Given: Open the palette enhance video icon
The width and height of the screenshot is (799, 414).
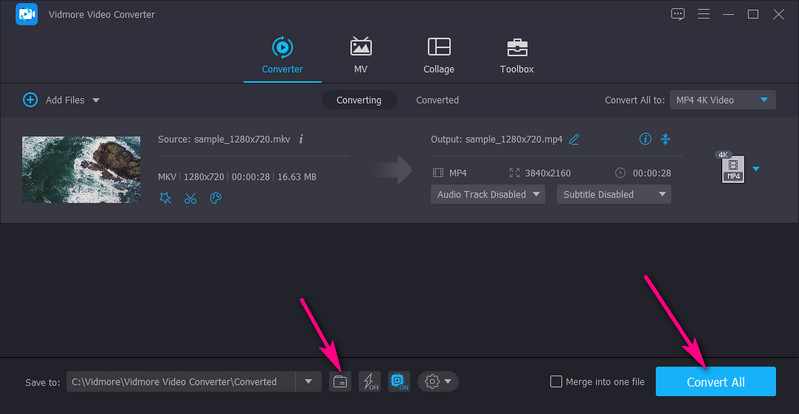Looking at the screenshot, I should [214, 198].
